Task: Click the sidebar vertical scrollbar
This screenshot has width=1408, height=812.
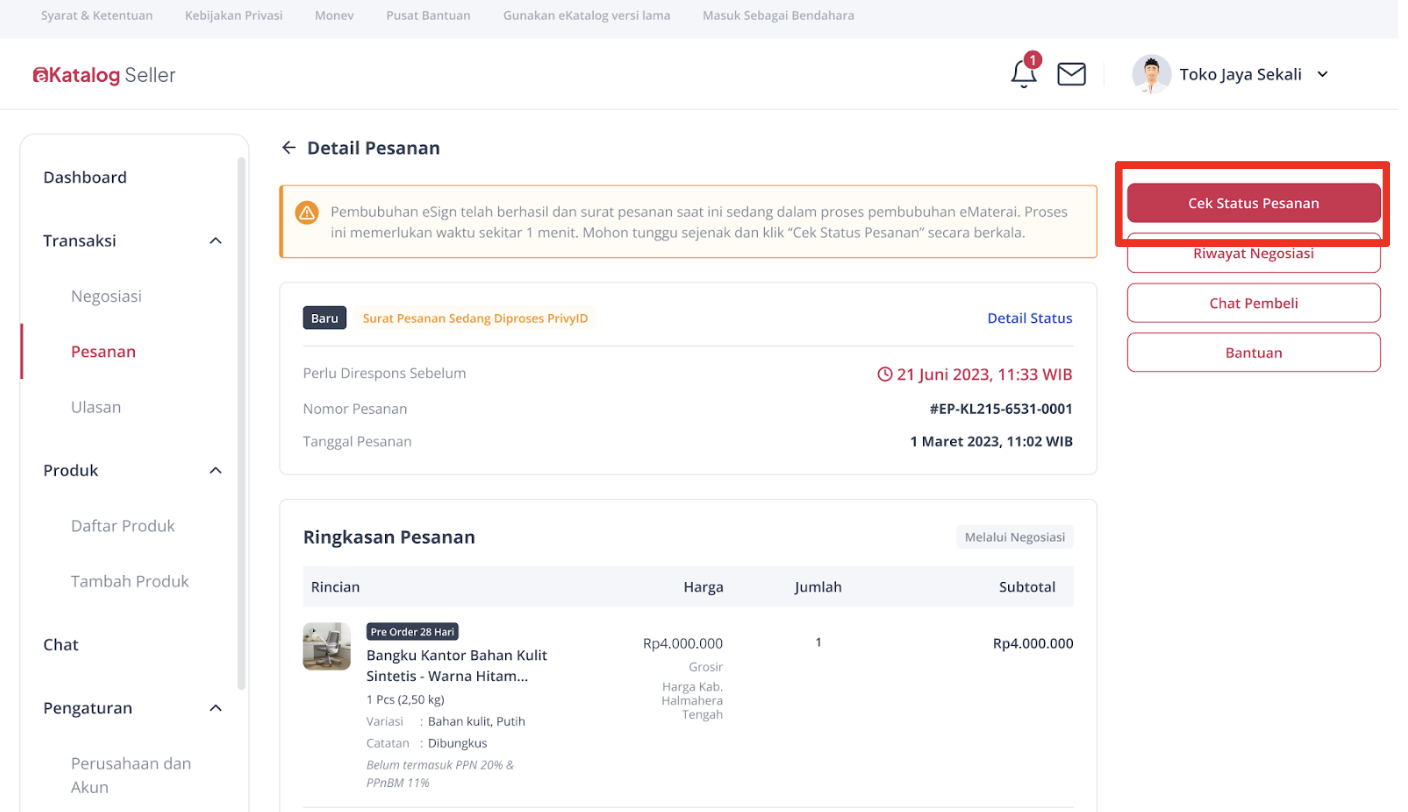Action: 241,423
